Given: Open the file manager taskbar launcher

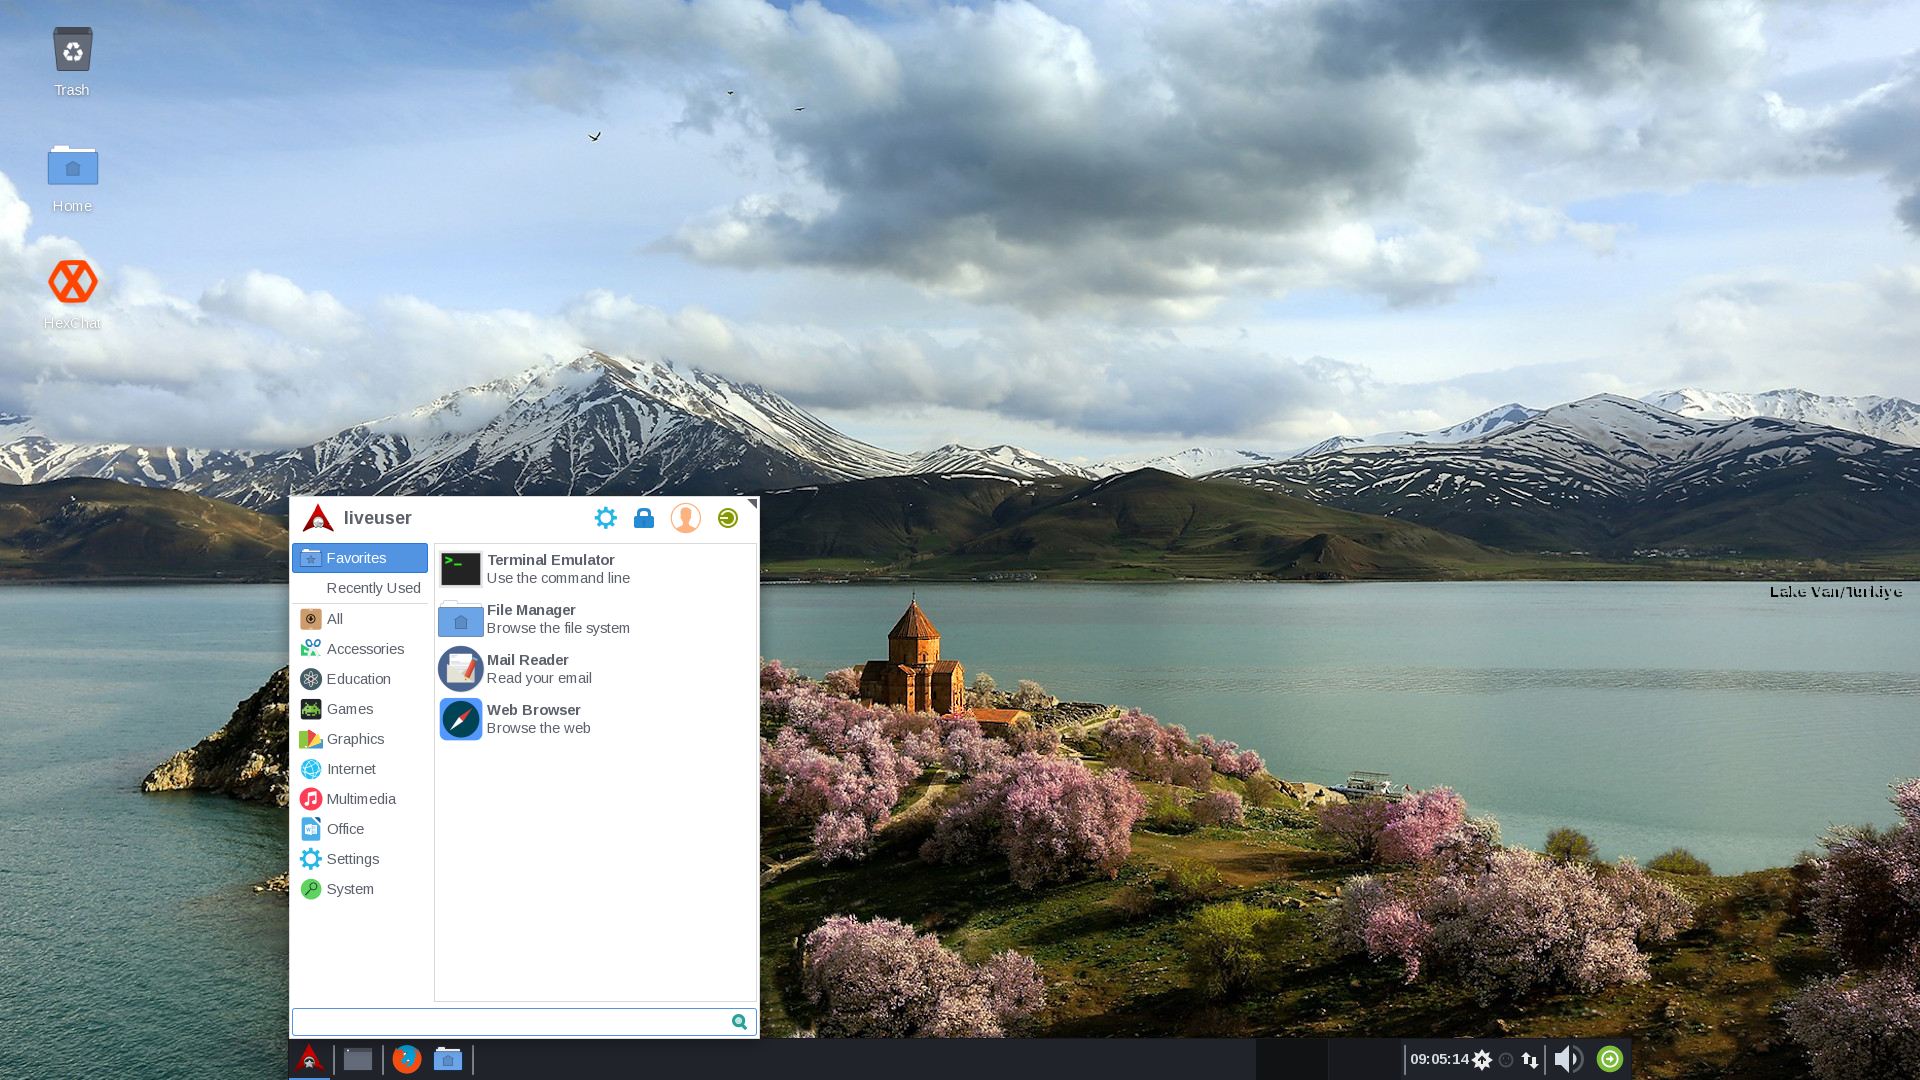Looking at the screenshot, I should pyautogui.click(x=448, y=1059).
